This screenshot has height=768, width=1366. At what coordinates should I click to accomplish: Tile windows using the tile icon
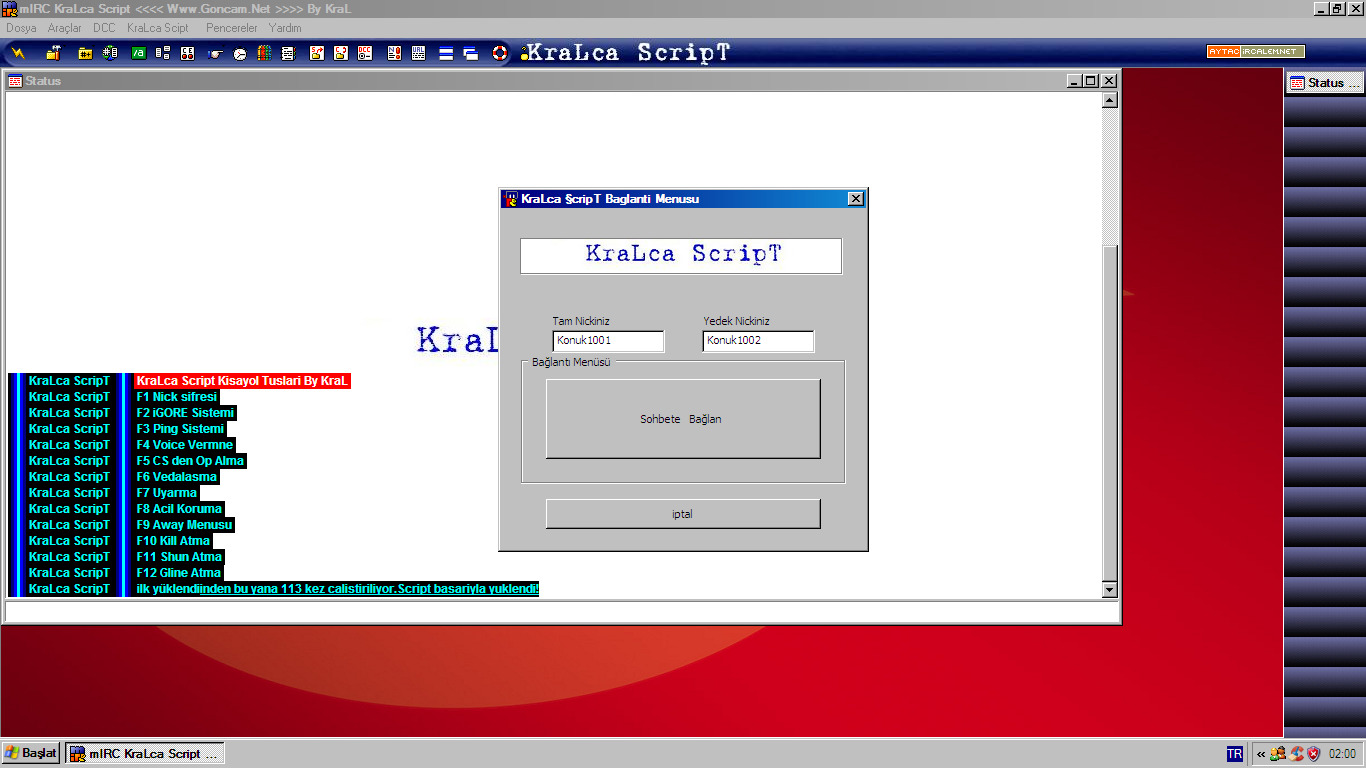[445, 54]
